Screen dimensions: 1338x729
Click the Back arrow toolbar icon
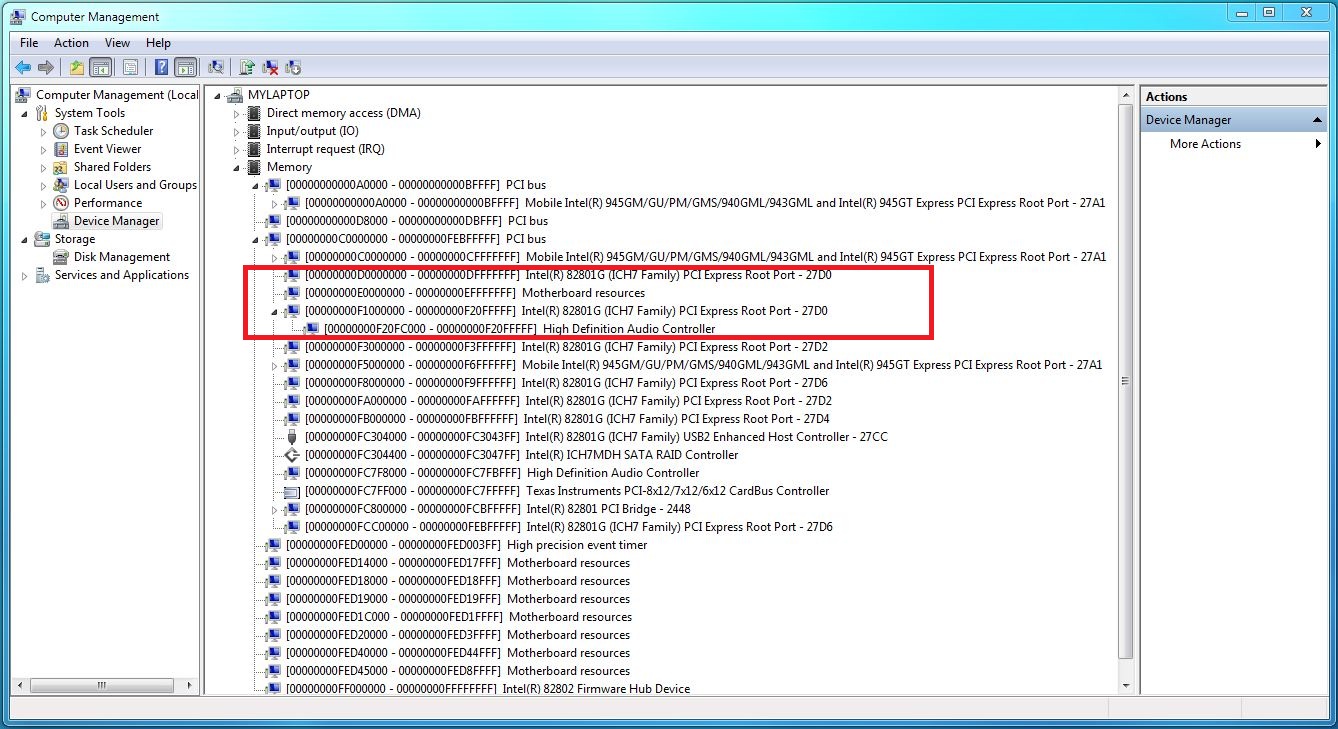(x=22, y=68)
